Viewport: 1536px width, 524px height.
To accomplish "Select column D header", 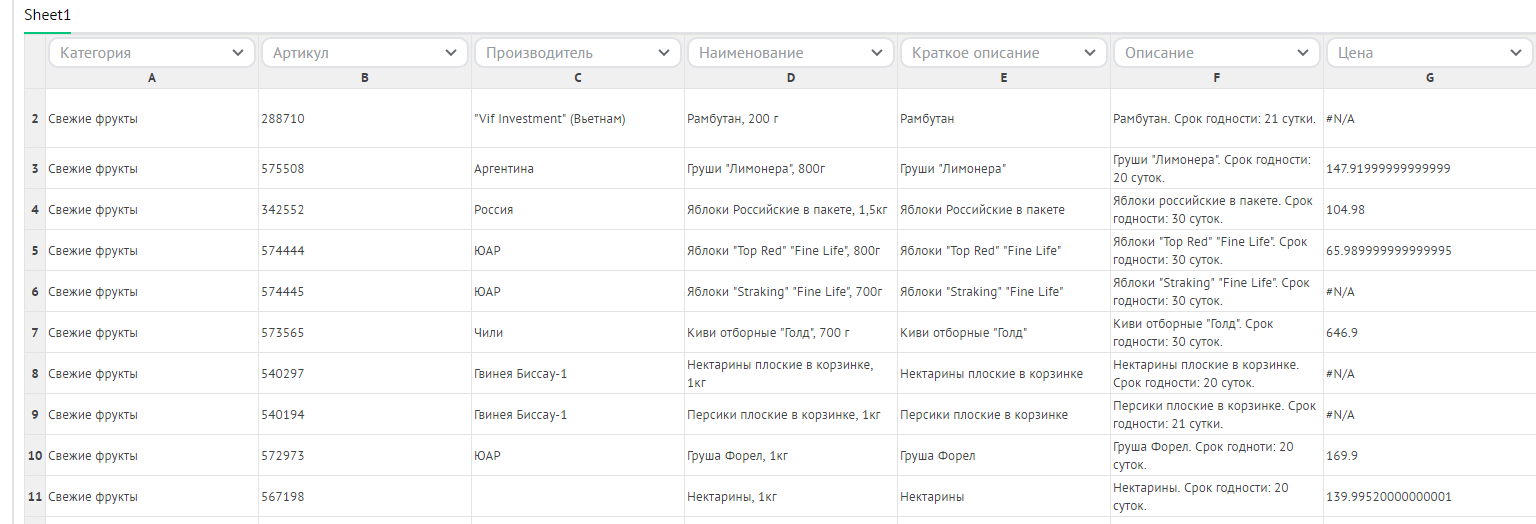I will point(790,78).
